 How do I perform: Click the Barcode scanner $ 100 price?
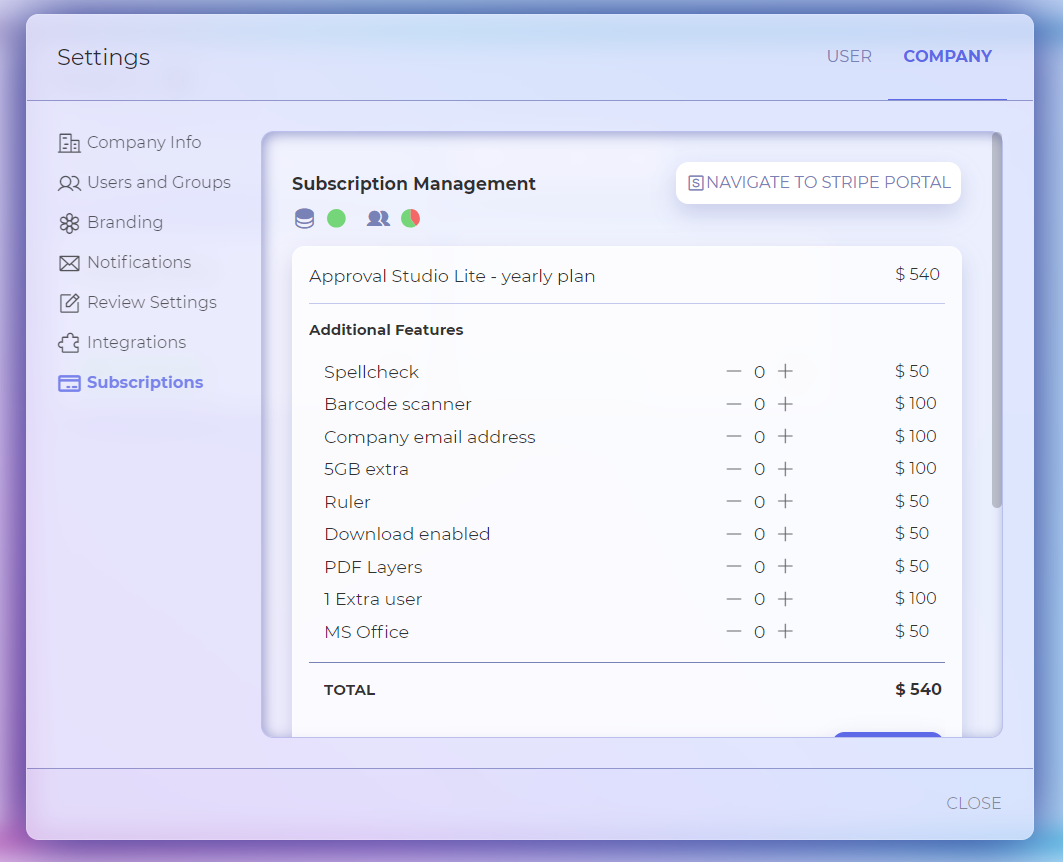pos(915,403)
